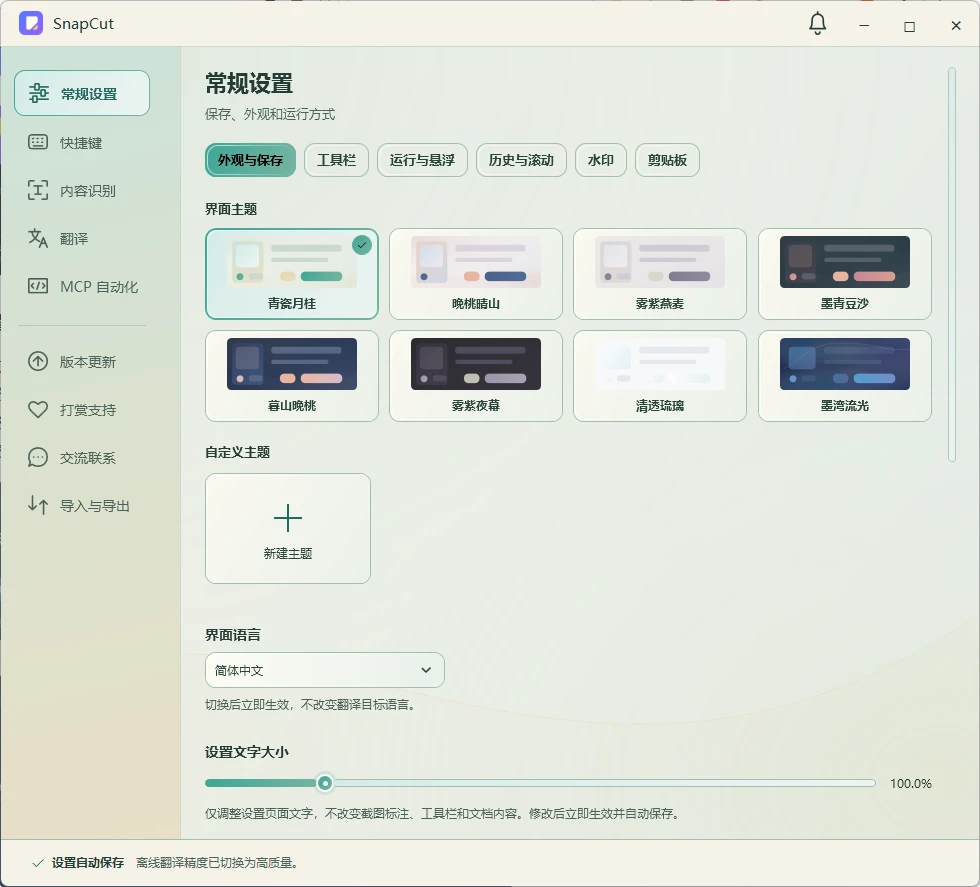Click the checkmark icon beside 设置自动保存
The width and height of the screenshot is (980, 887).
[x=38, y=863]
